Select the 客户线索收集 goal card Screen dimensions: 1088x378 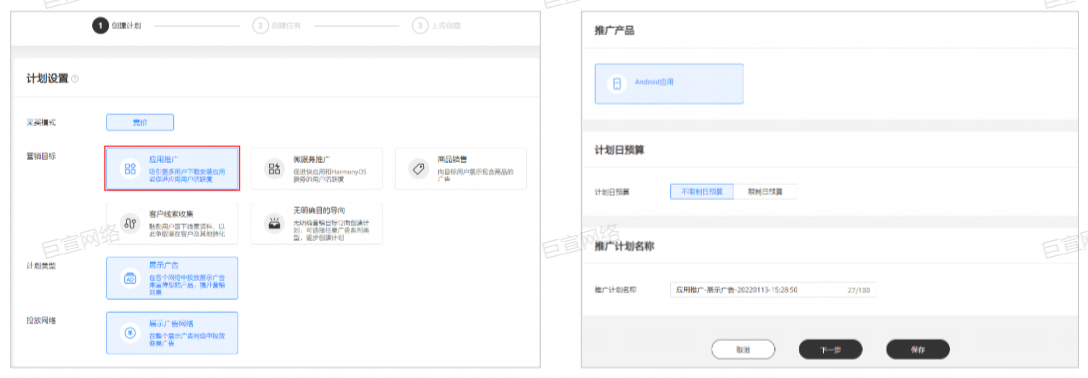coord(172,223)
